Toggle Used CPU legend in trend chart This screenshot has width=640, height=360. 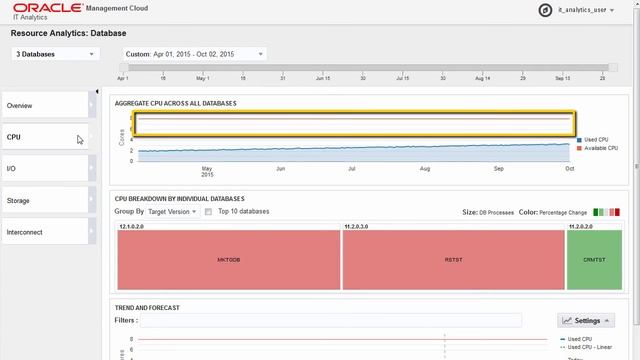[576, 339]
